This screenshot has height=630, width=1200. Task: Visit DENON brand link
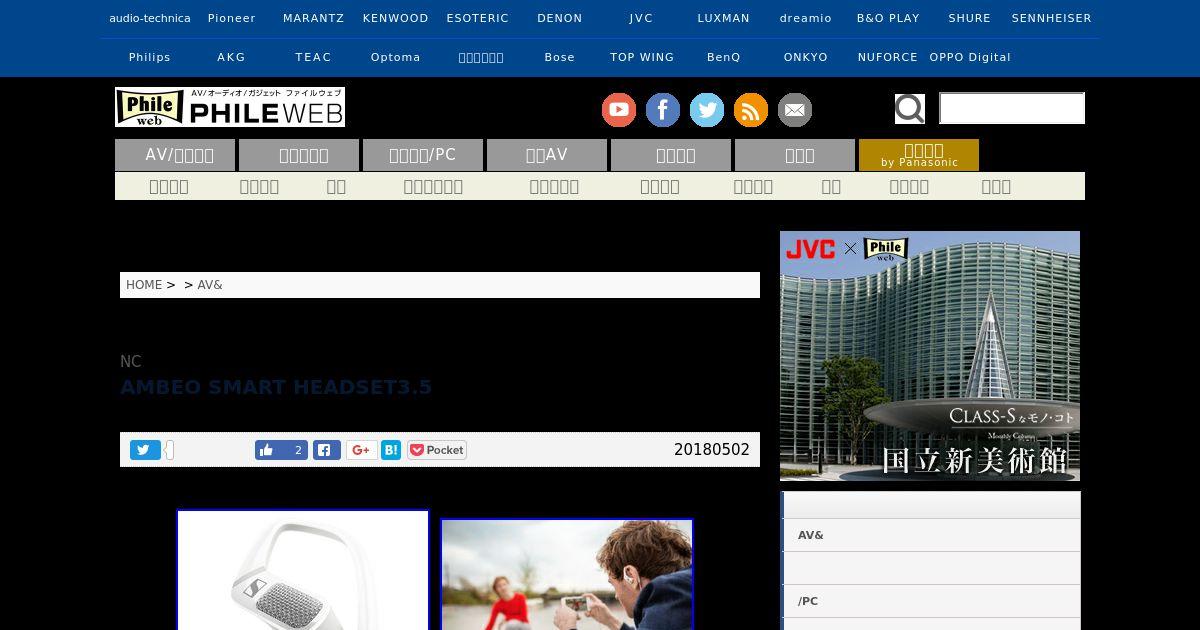point(560,18)
